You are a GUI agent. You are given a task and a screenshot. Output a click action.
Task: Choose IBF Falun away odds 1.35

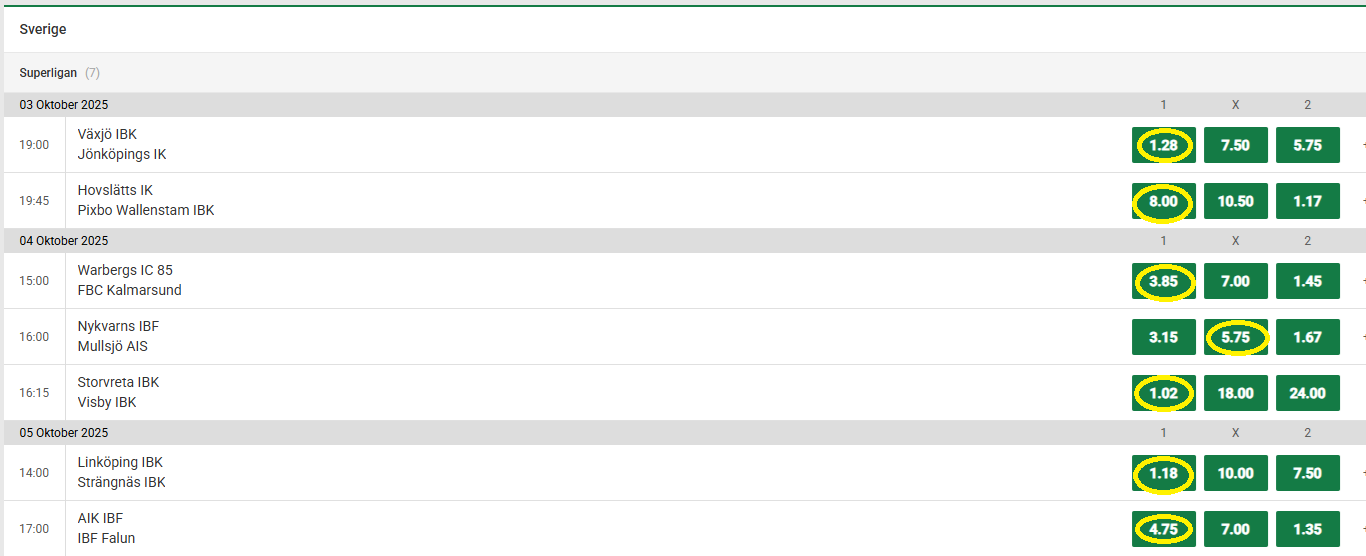tap(1307, 529)
